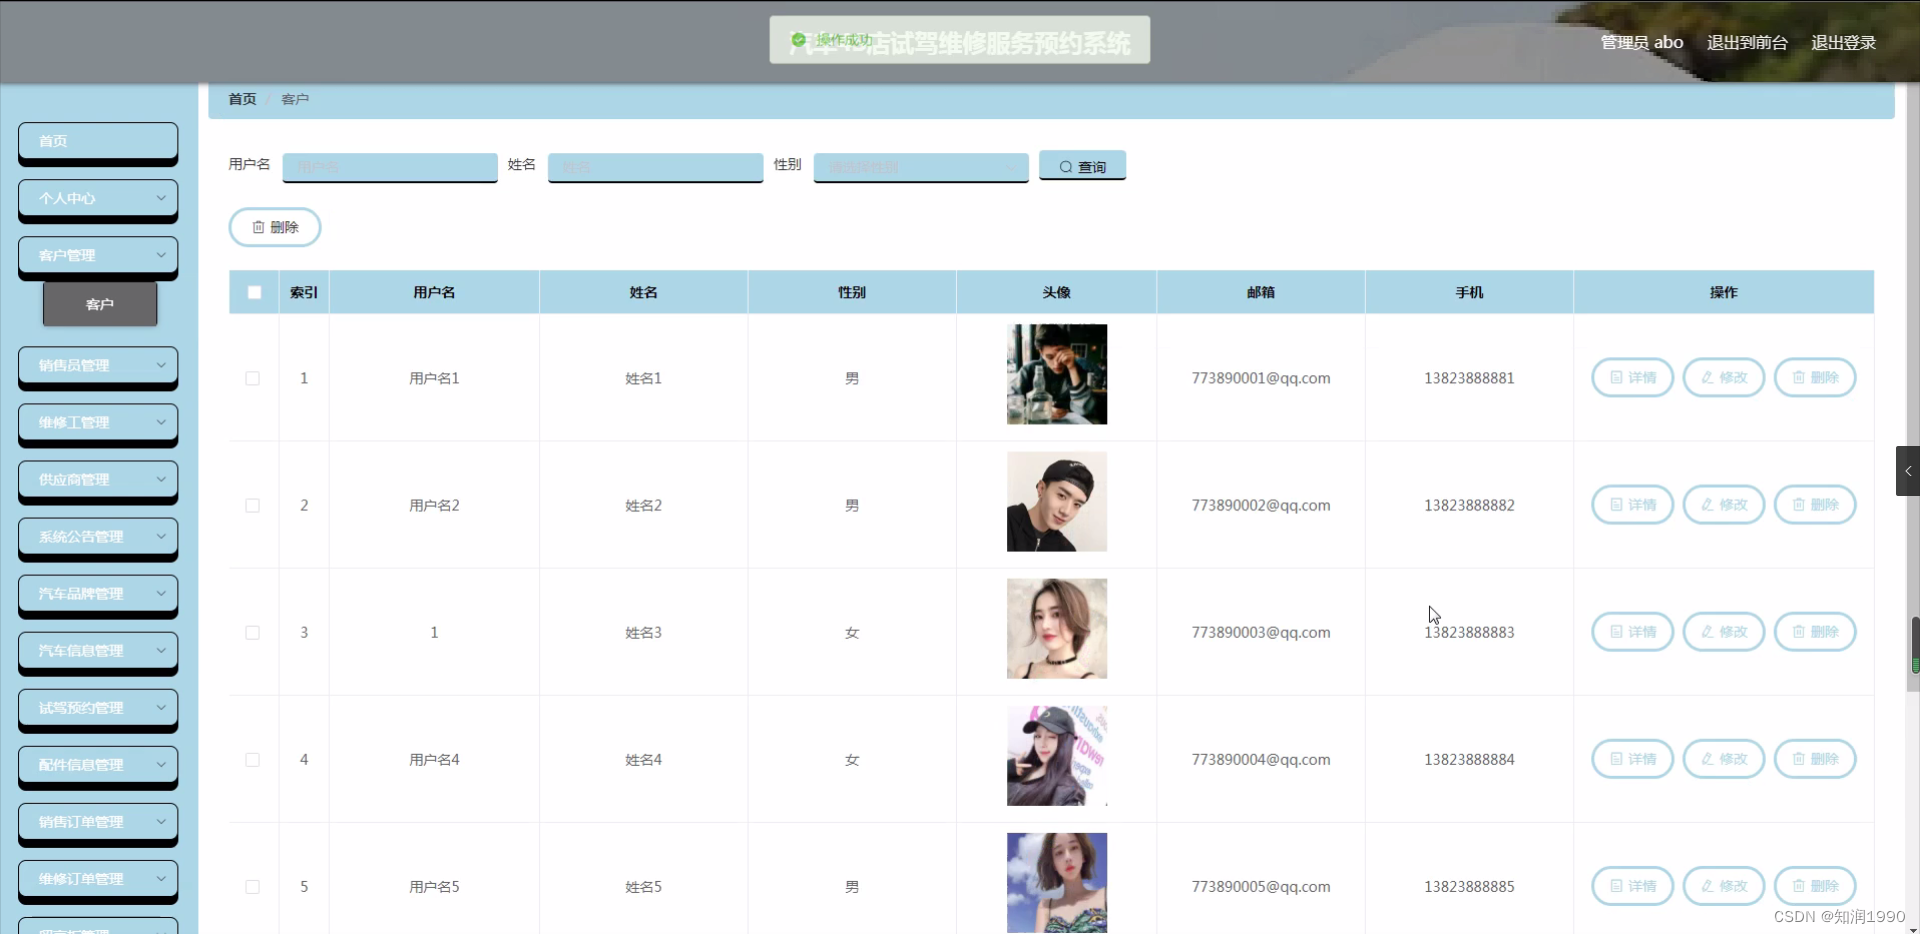Open 详情 for 用户名4
This screenshot has height=934, width=1920.
click(x=1632, y=758)
